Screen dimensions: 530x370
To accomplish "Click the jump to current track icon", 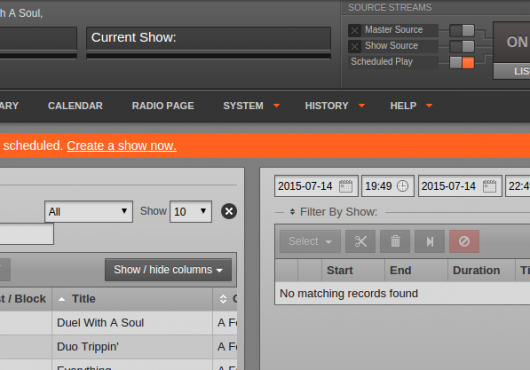I will pos(430,242).
